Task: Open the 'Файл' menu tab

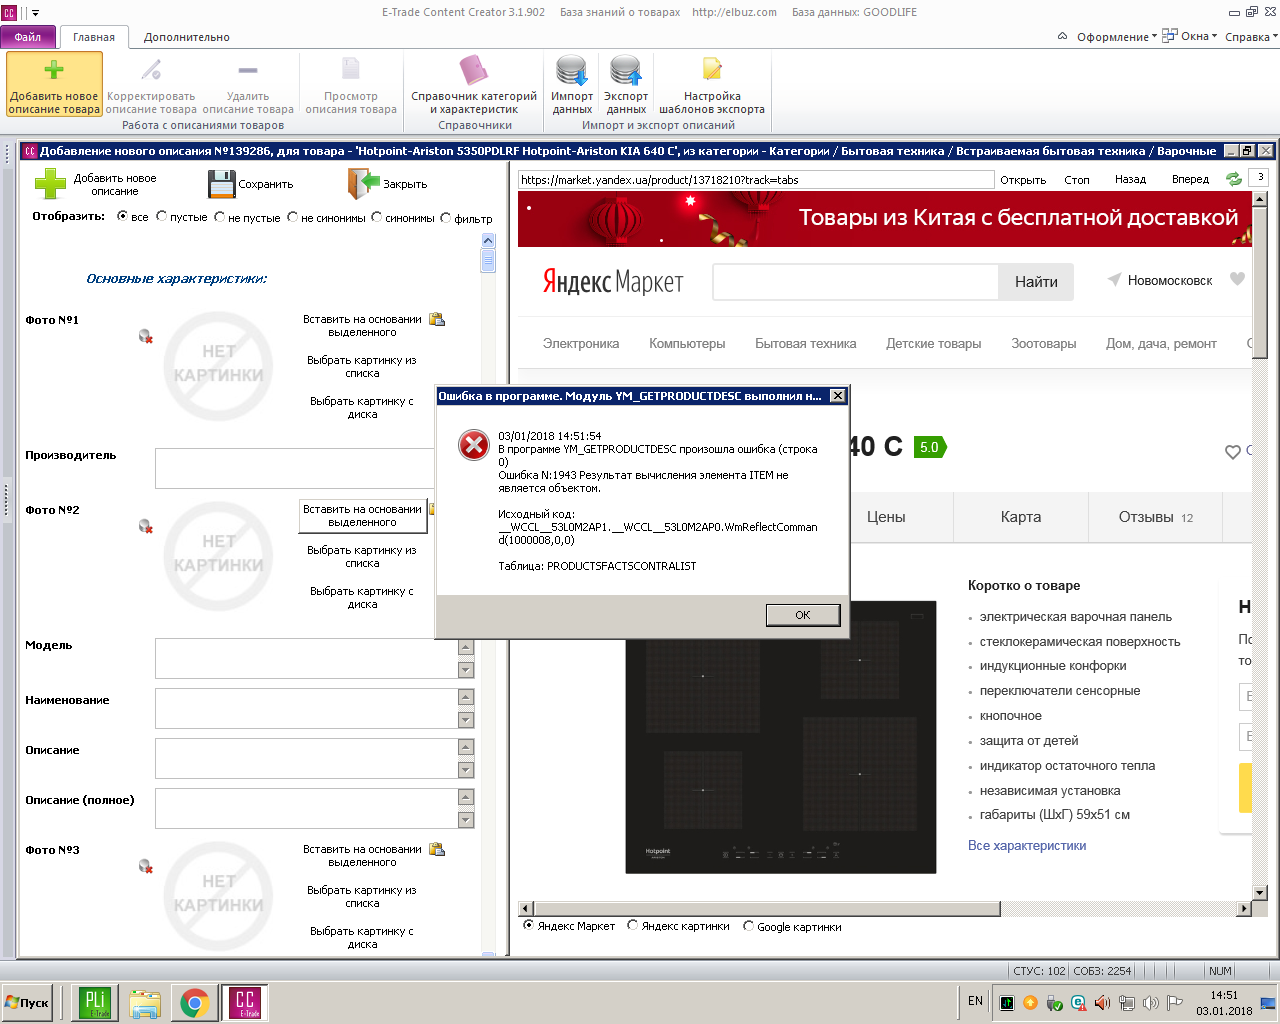Action: click(28, 37)
